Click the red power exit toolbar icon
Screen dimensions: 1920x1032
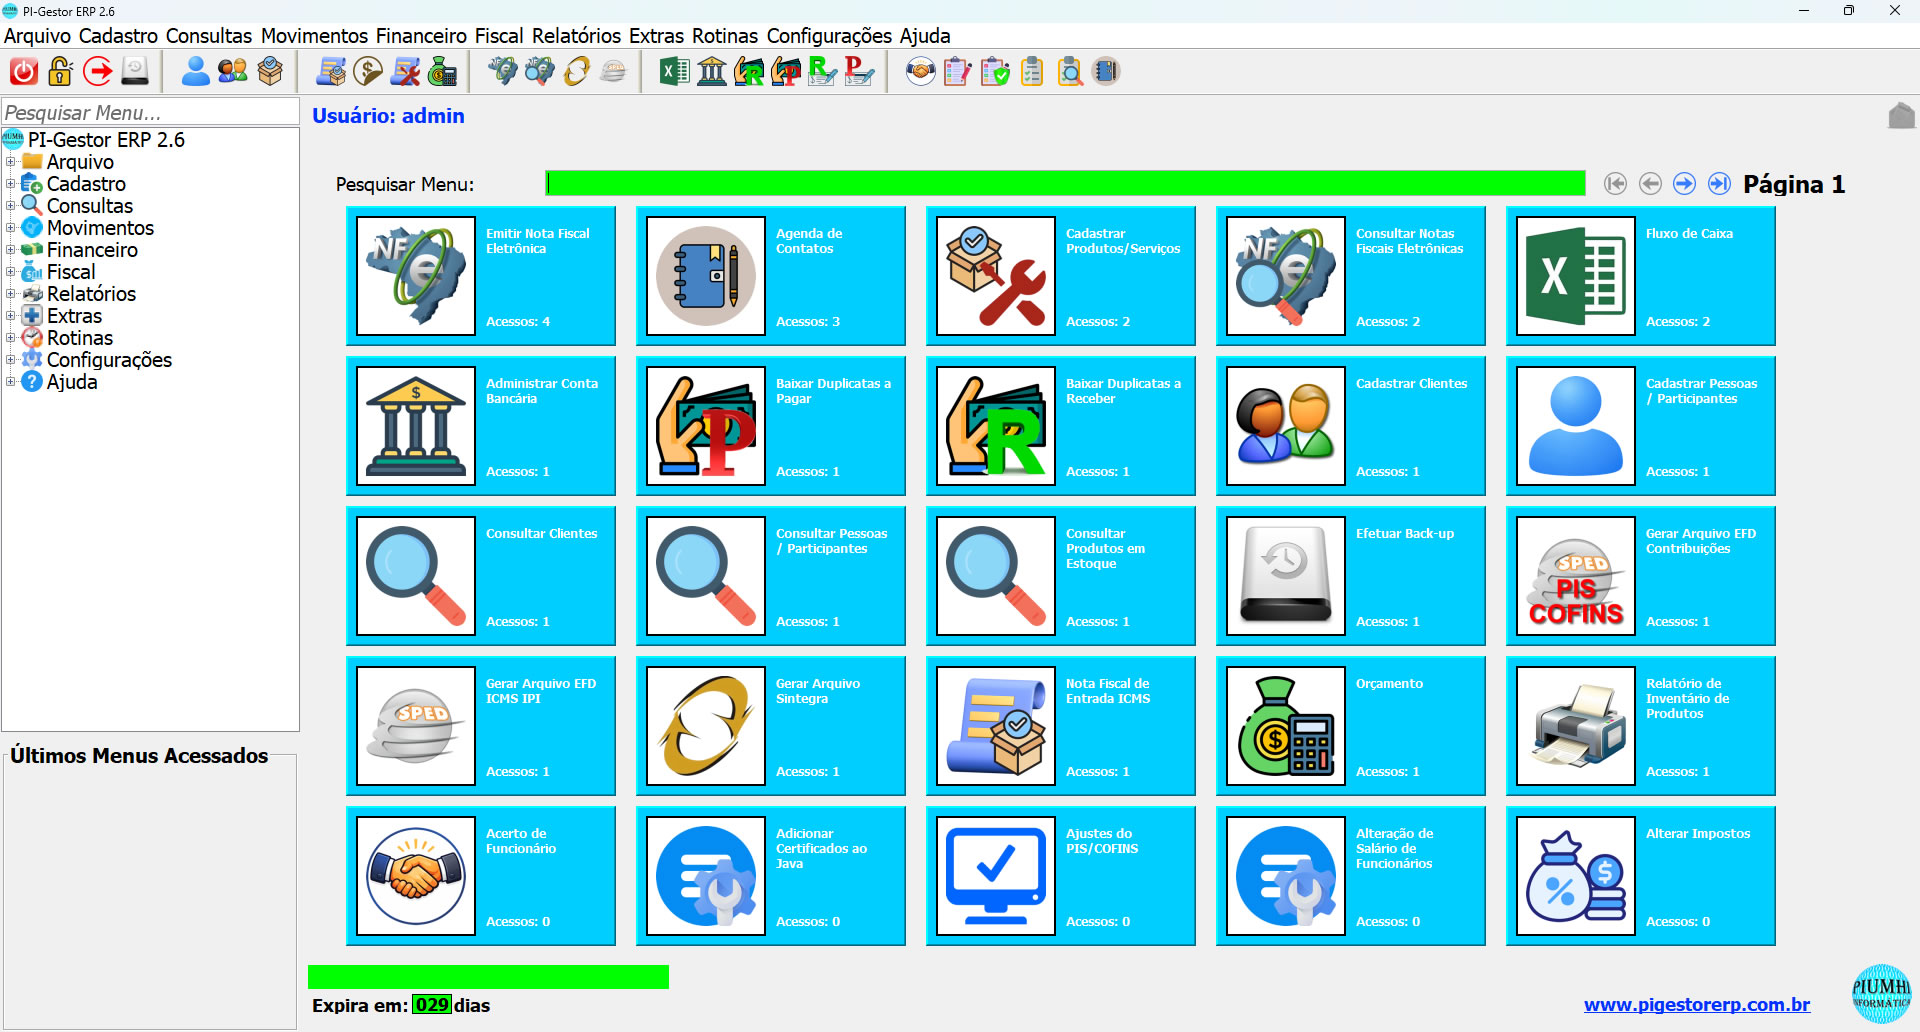(24, 72)
